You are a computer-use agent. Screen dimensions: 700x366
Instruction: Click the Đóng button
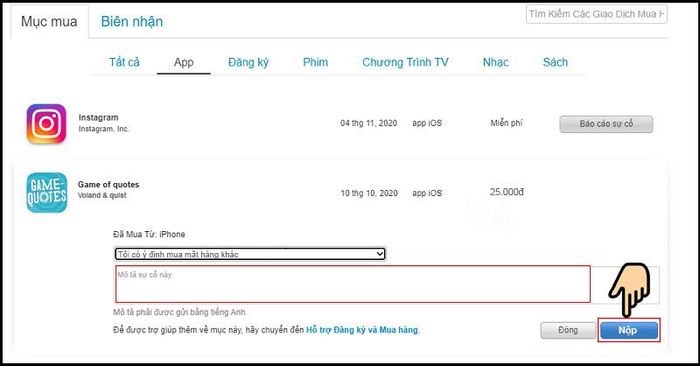[x=568, y=330]
